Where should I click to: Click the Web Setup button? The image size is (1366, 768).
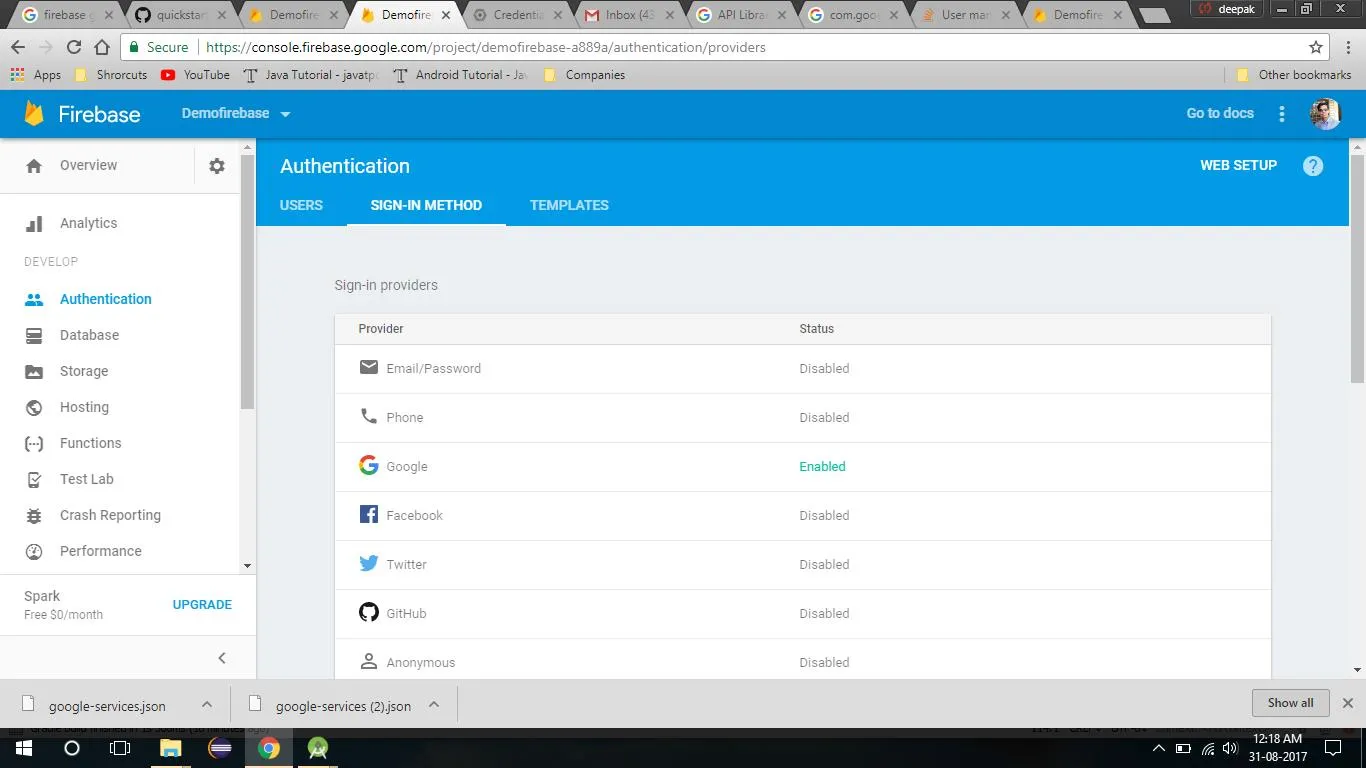pos(1238,166)
